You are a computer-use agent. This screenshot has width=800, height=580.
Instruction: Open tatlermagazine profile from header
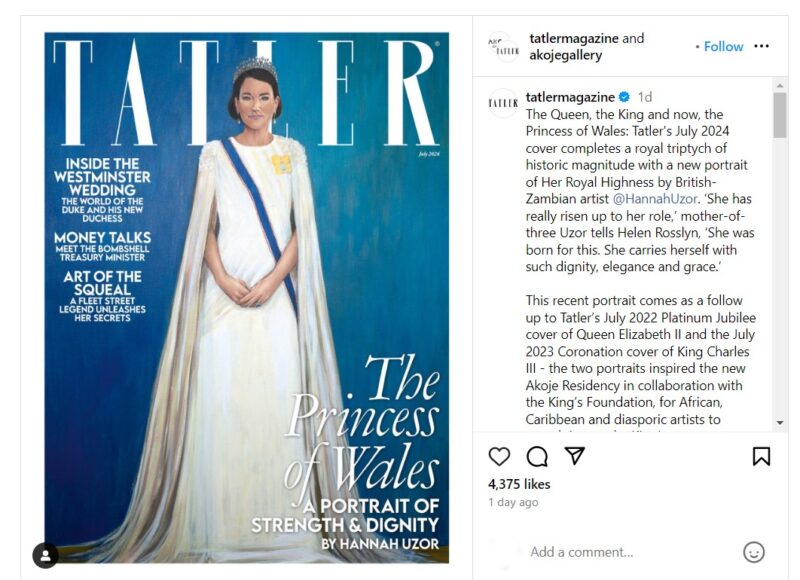574,38
